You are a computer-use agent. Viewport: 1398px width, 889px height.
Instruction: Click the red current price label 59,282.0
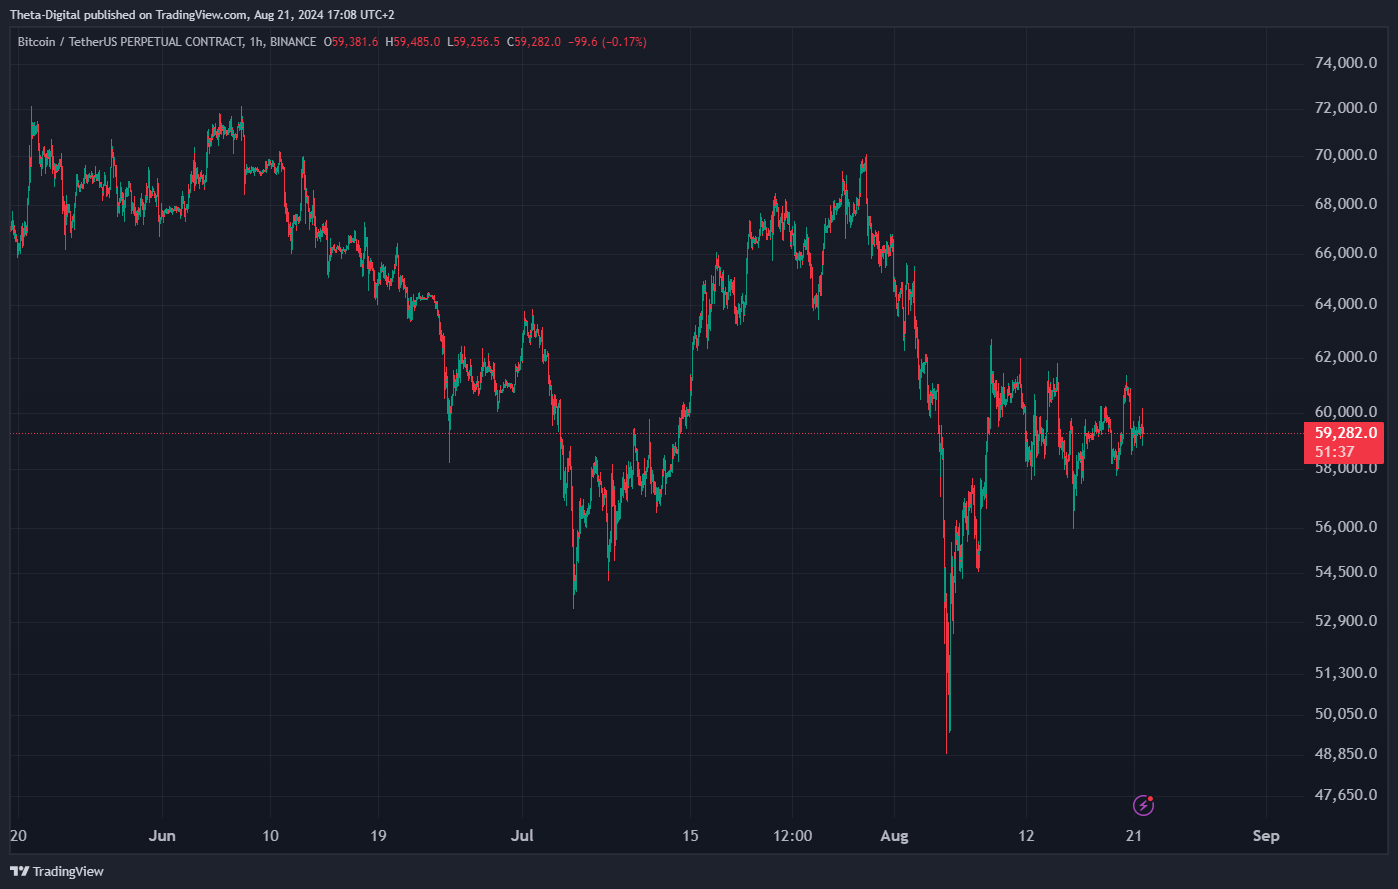pyautogui.click(x=1346, y=433)
